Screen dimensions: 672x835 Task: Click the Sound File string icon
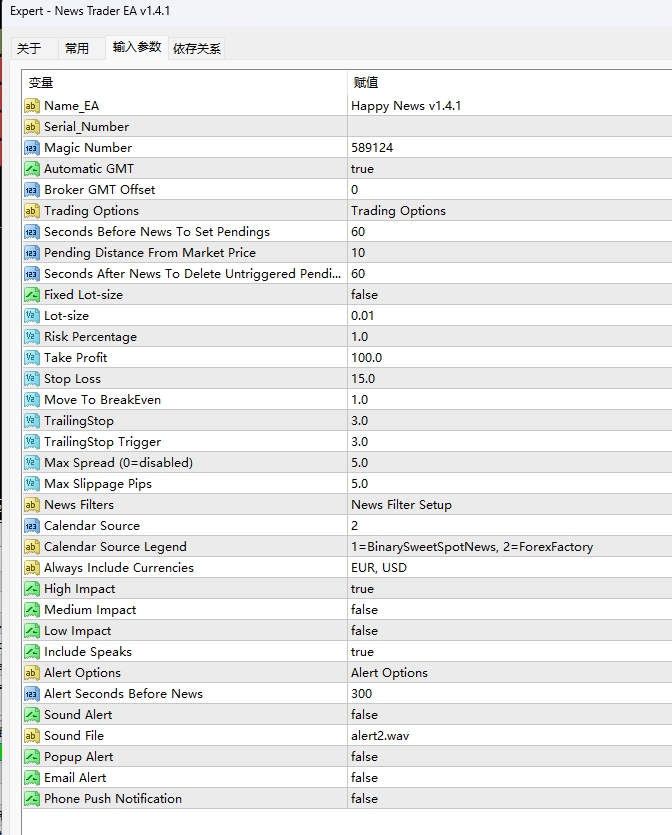(x=31, y=735)
